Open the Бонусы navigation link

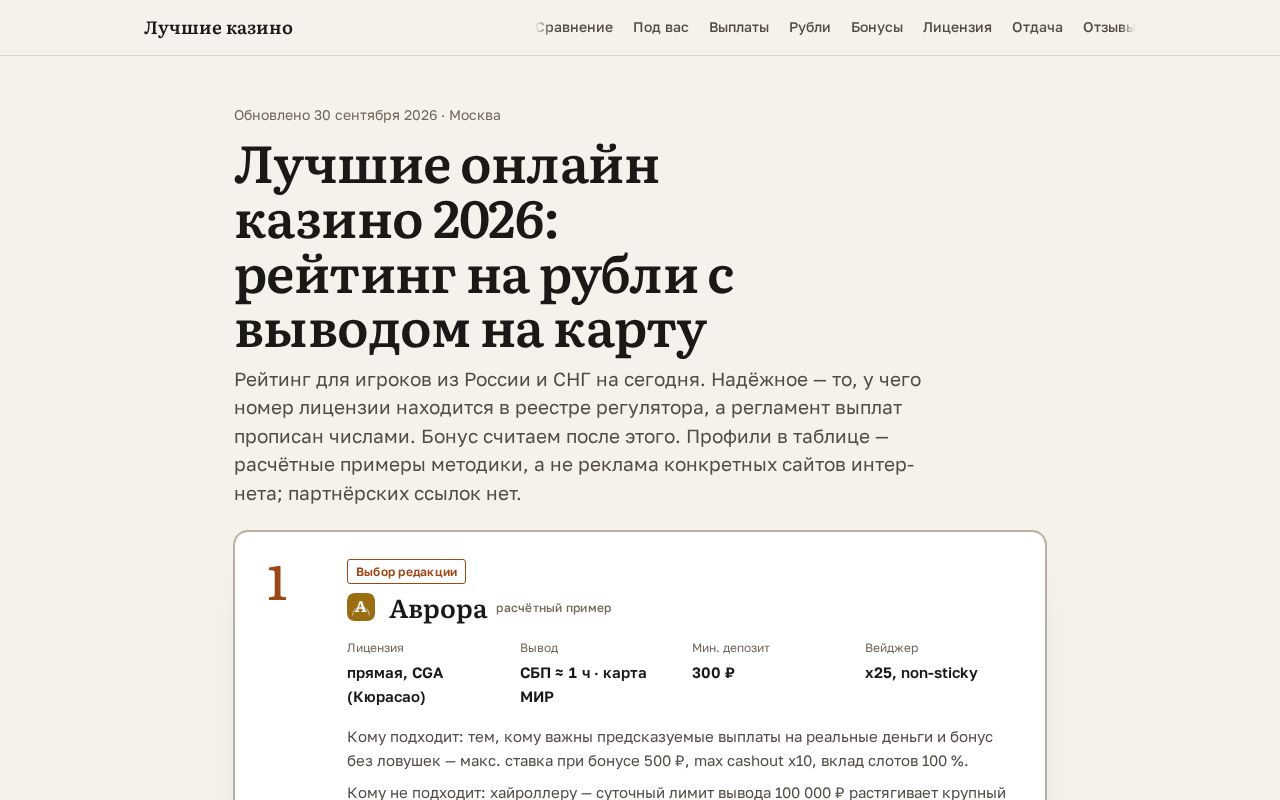pyautogui.click(x=877, y=27)
